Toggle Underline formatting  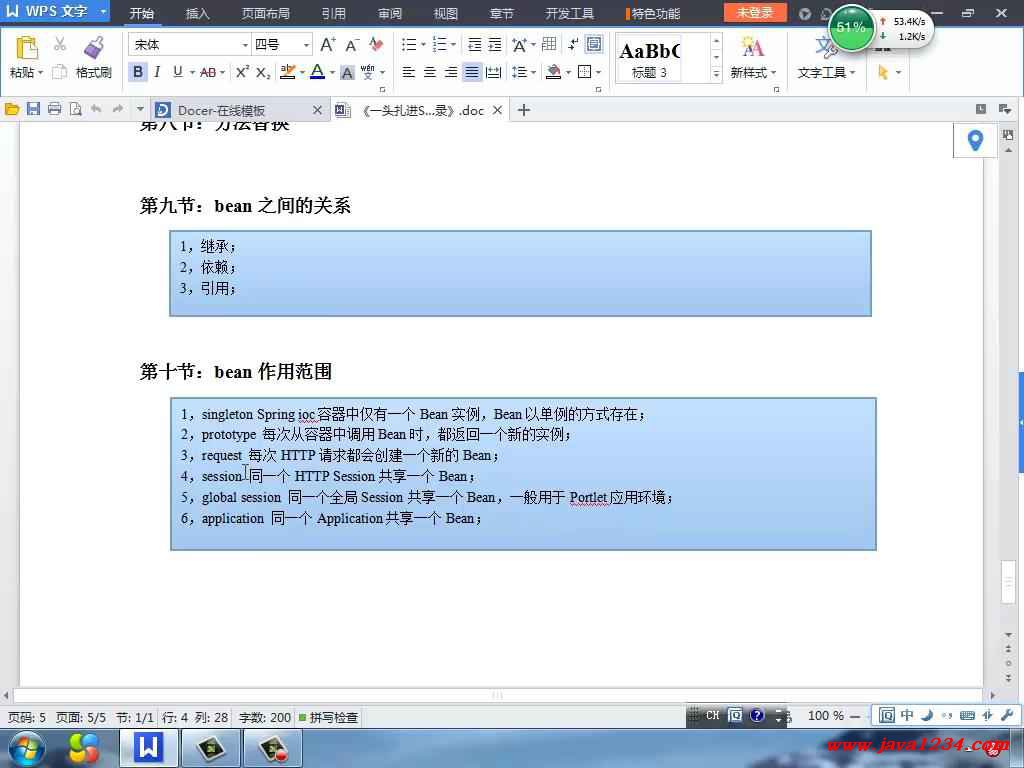(178, 72)
